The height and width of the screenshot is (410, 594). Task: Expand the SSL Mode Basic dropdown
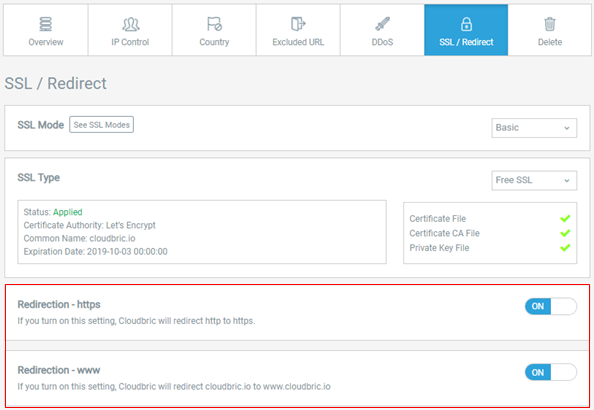534,128
